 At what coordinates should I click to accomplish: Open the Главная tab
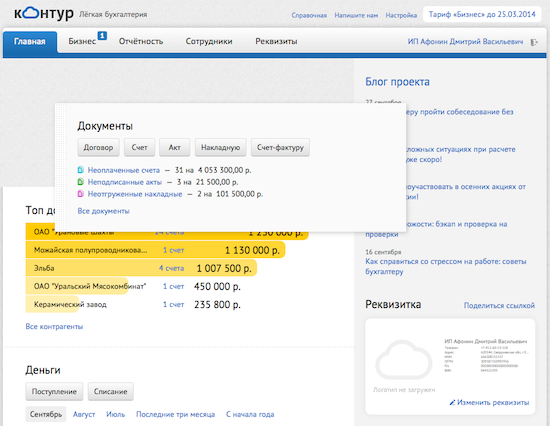pos(30,42)
